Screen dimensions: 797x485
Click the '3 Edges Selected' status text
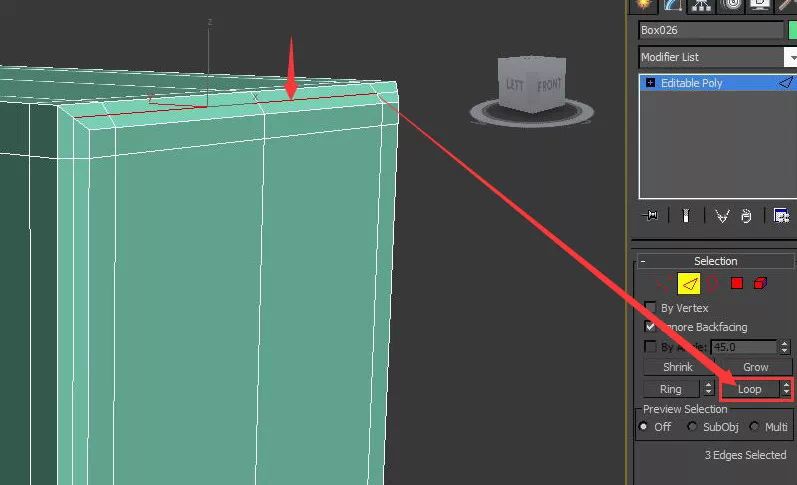click(745, 455)
